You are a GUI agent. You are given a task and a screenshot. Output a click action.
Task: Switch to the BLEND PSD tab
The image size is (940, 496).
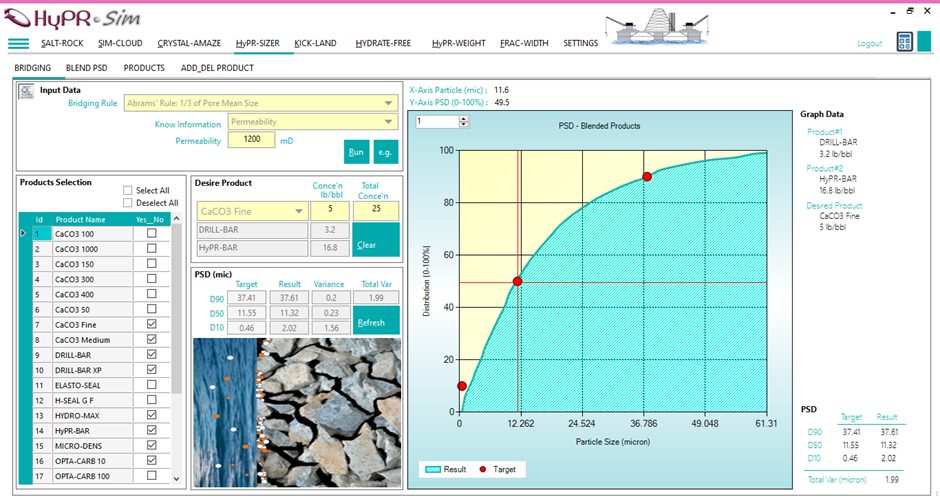[86, 68]
